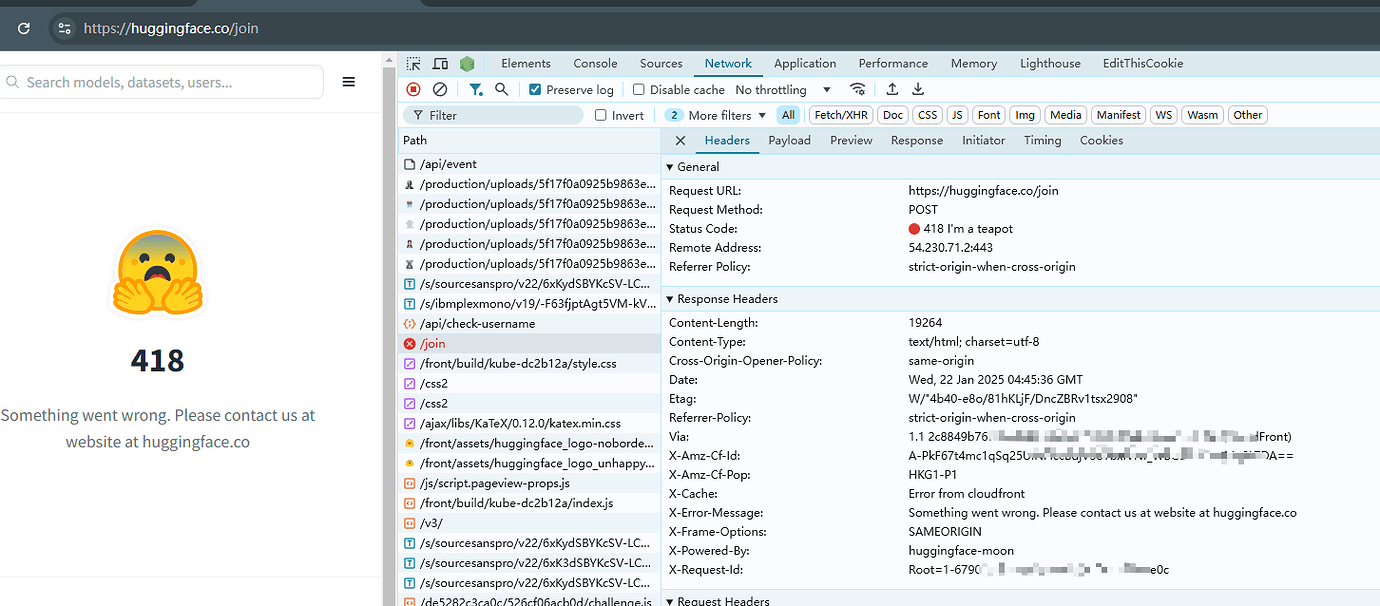The width and height of the screenshot is (1380, 606).
Task: Filter requests by CSS
Action: tap(928, 115)
